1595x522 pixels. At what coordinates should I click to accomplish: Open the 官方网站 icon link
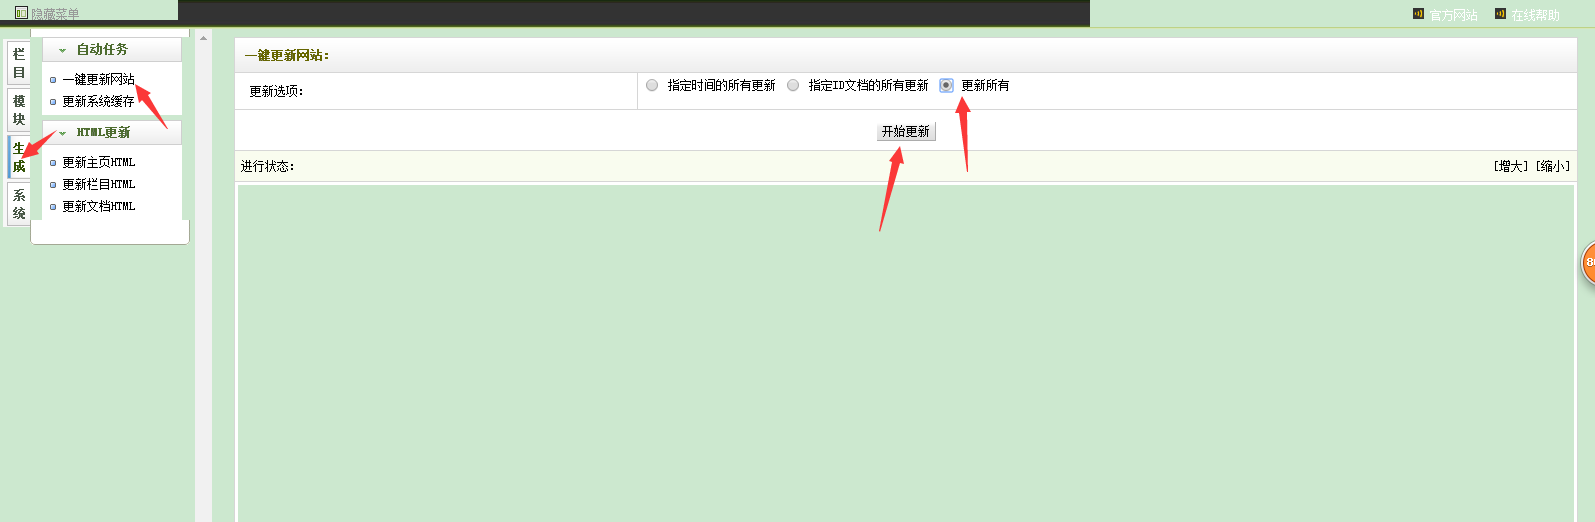tap(1418, 14)
